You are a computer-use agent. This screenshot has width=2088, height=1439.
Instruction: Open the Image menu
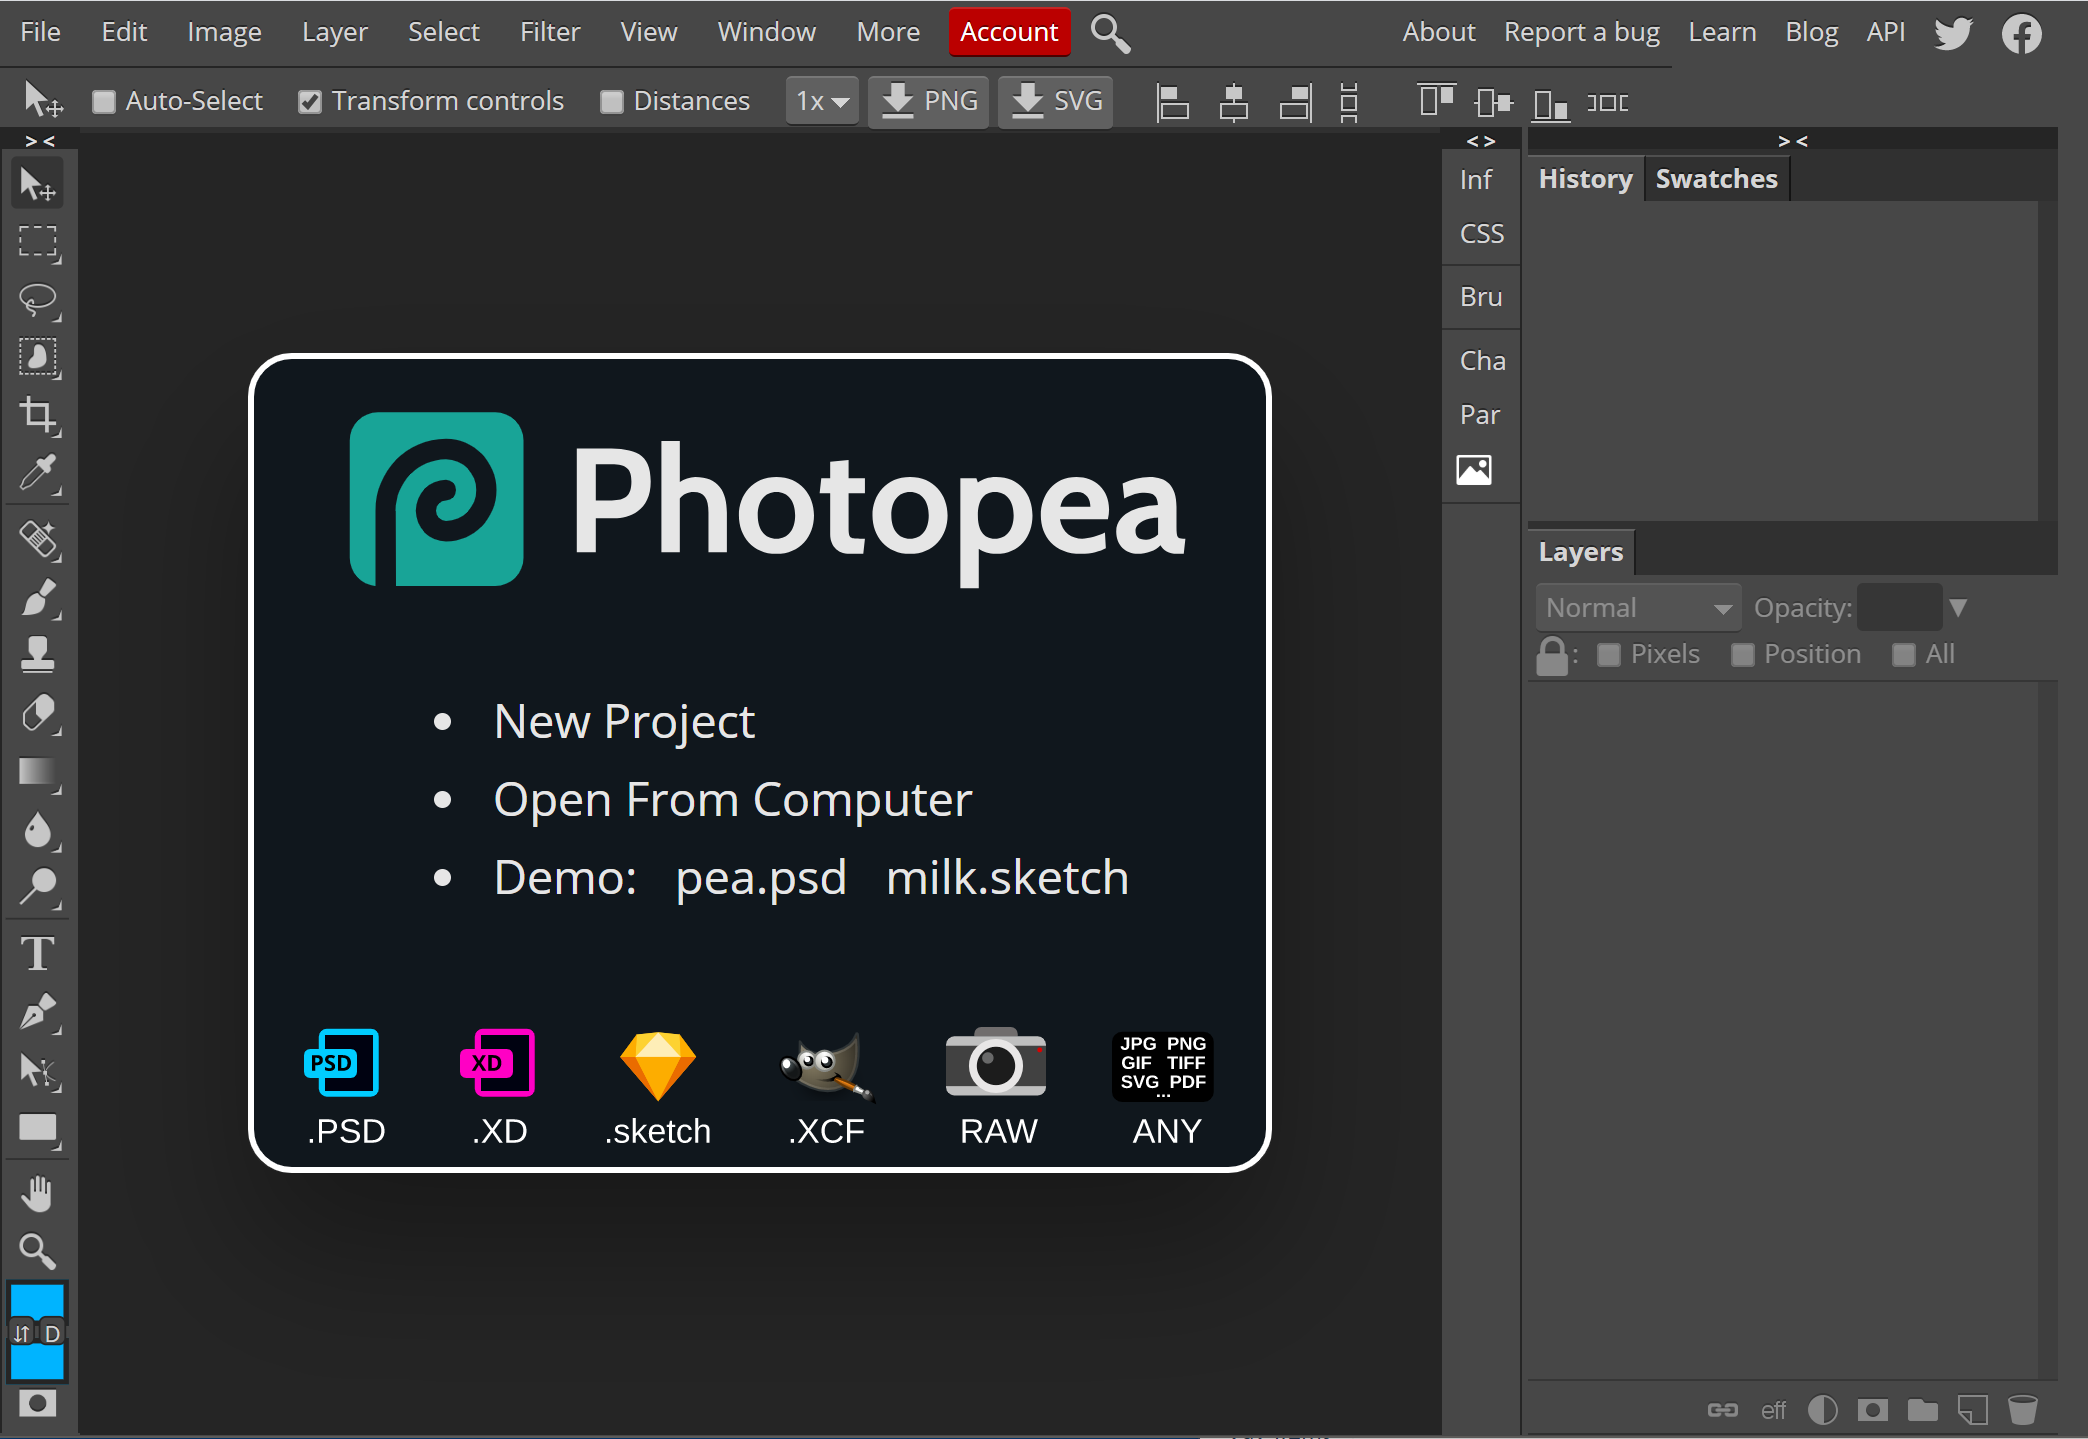click(224, 32)
